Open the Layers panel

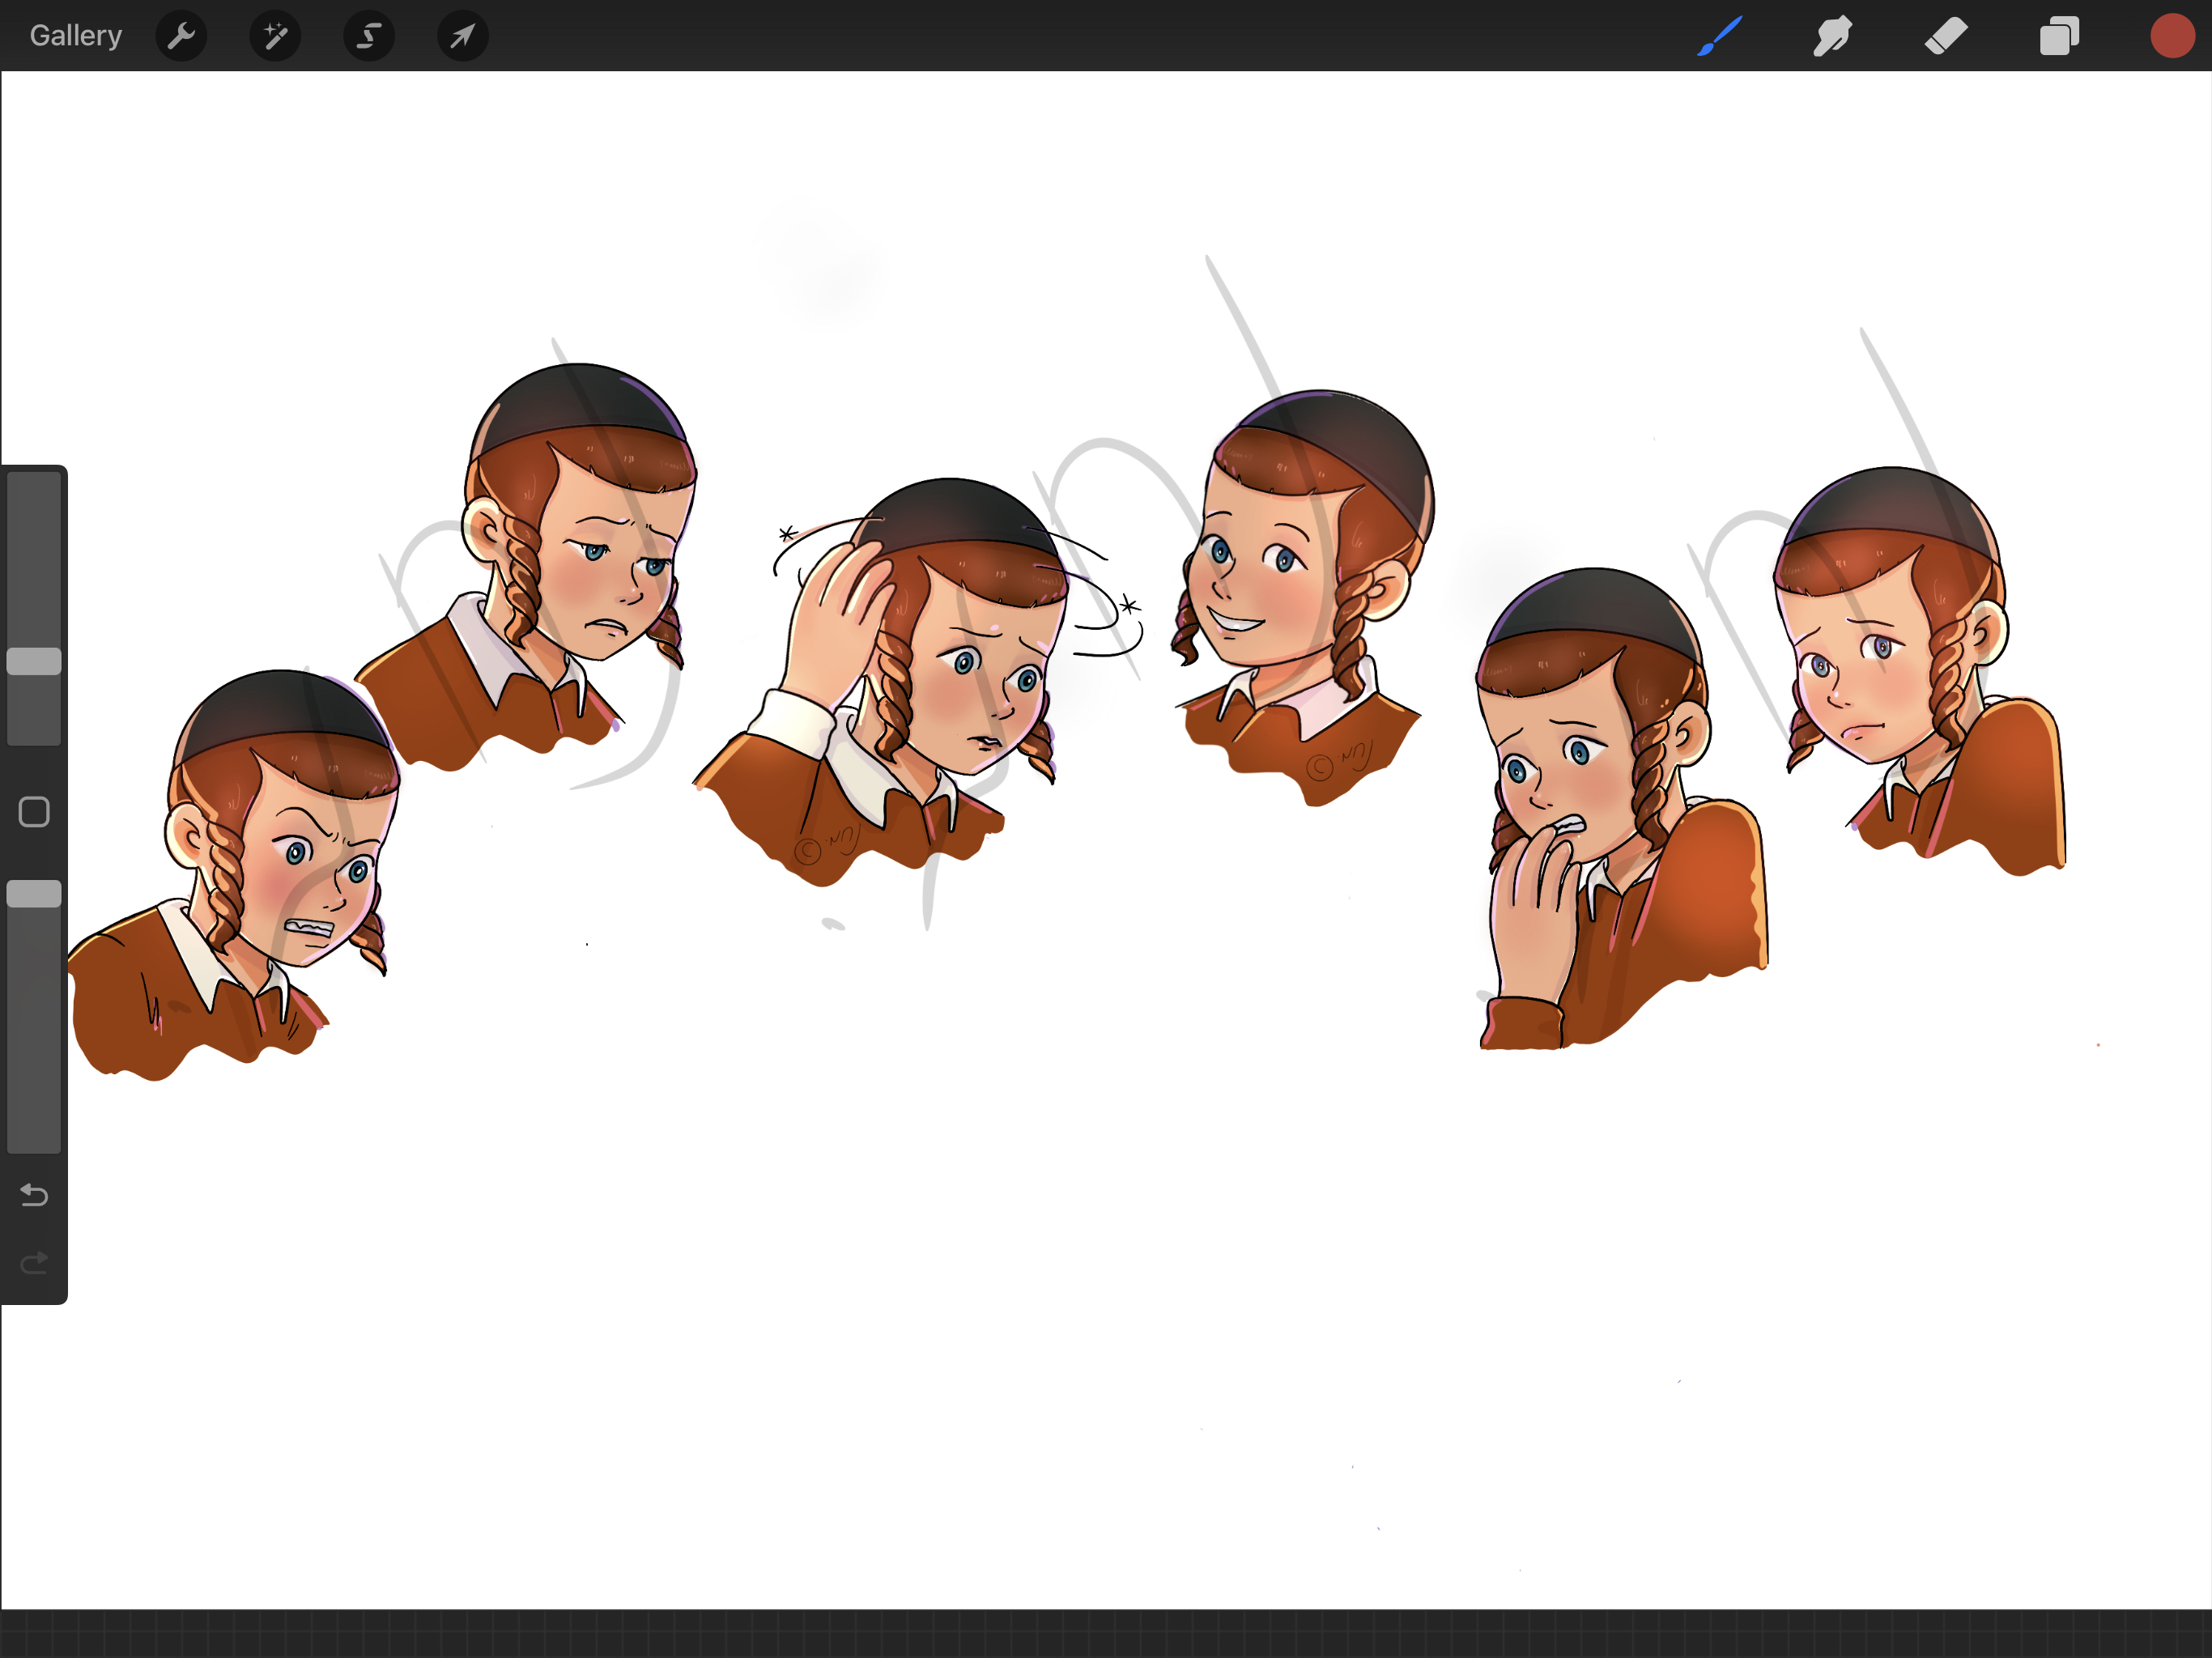(2059, 37)
